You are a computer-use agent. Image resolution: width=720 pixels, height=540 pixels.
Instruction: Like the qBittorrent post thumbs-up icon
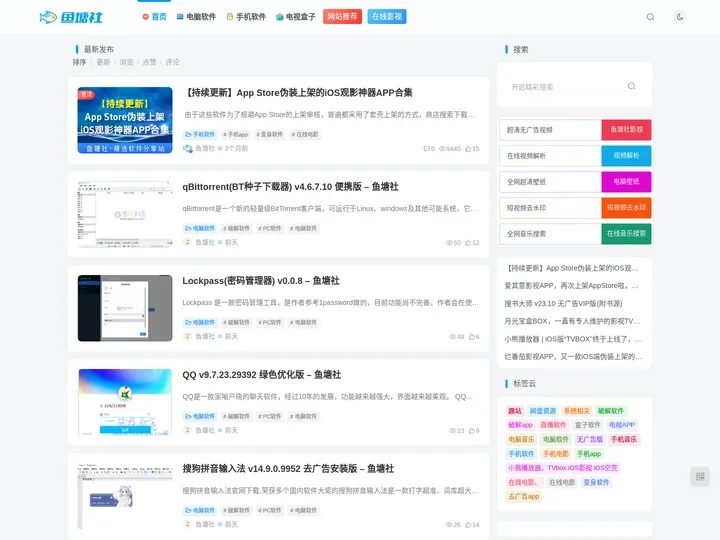pos(468,242)
